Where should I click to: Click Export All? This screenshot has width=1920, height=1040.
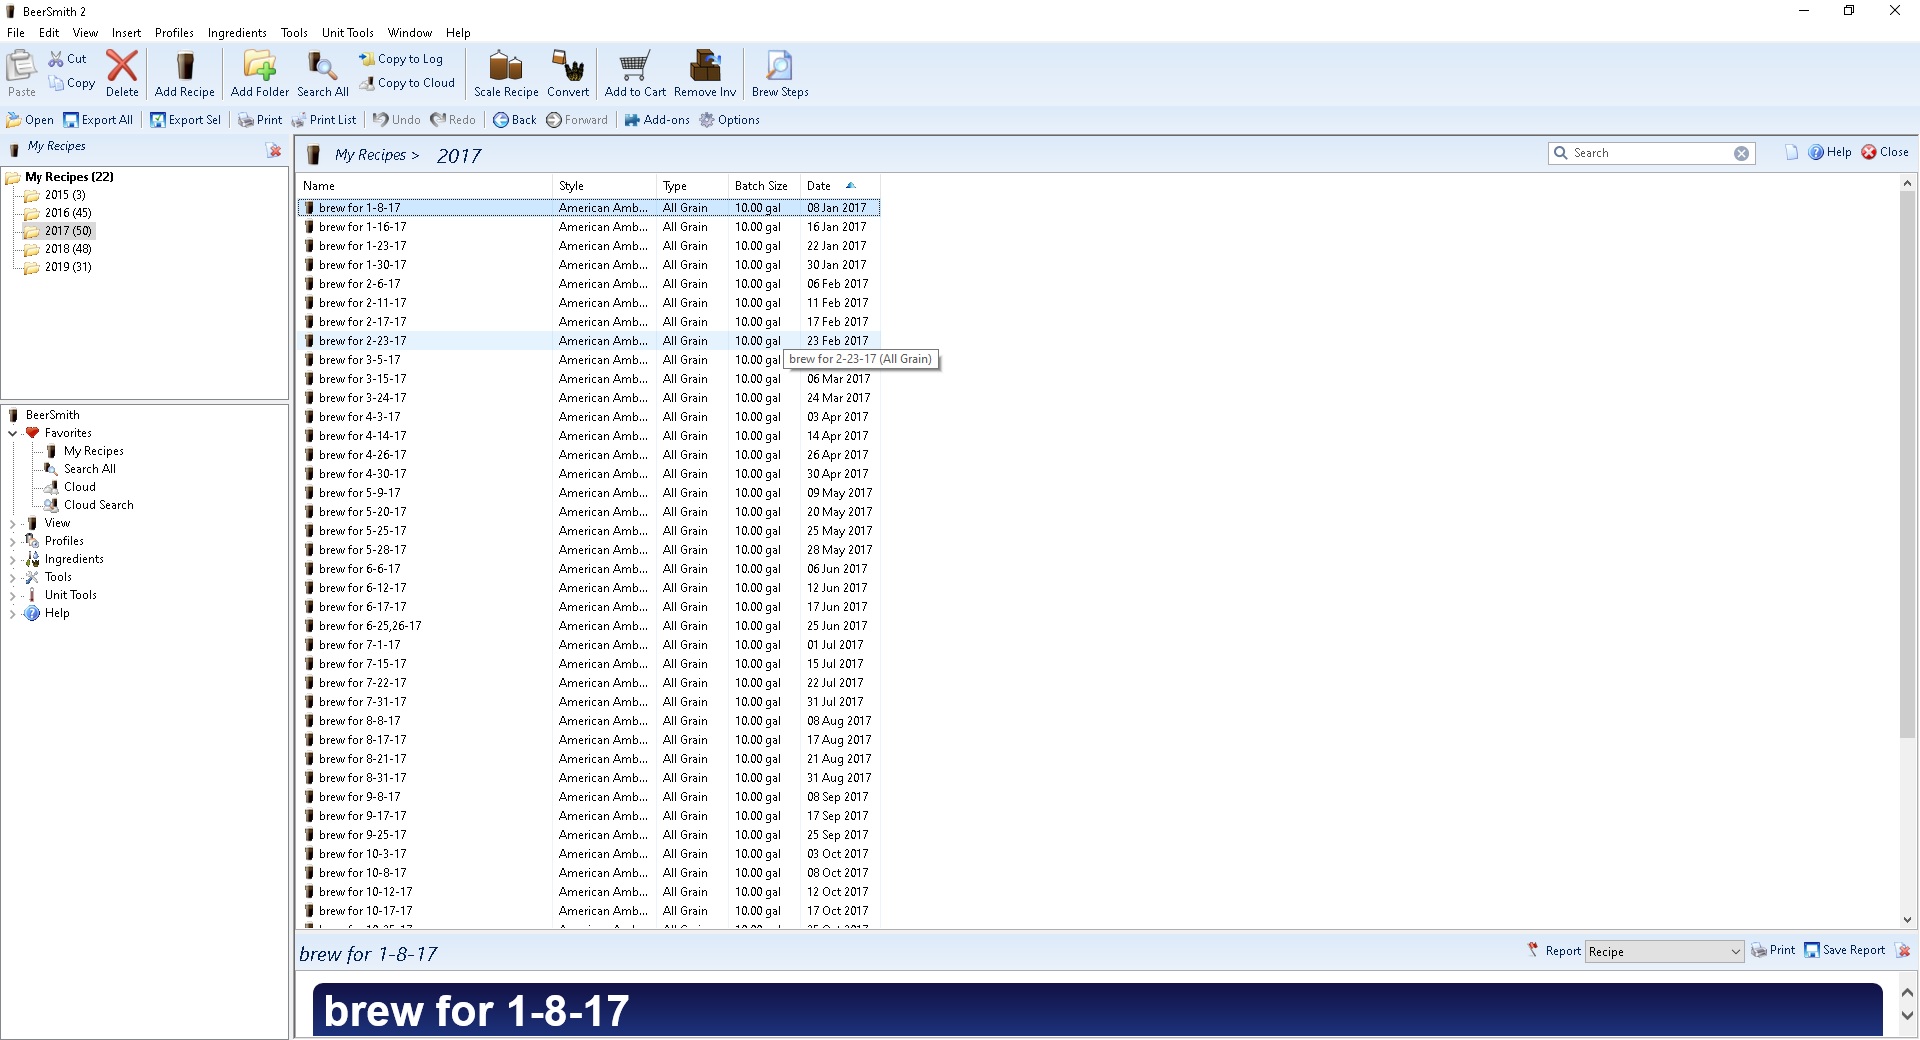click(x=98, y=120)
